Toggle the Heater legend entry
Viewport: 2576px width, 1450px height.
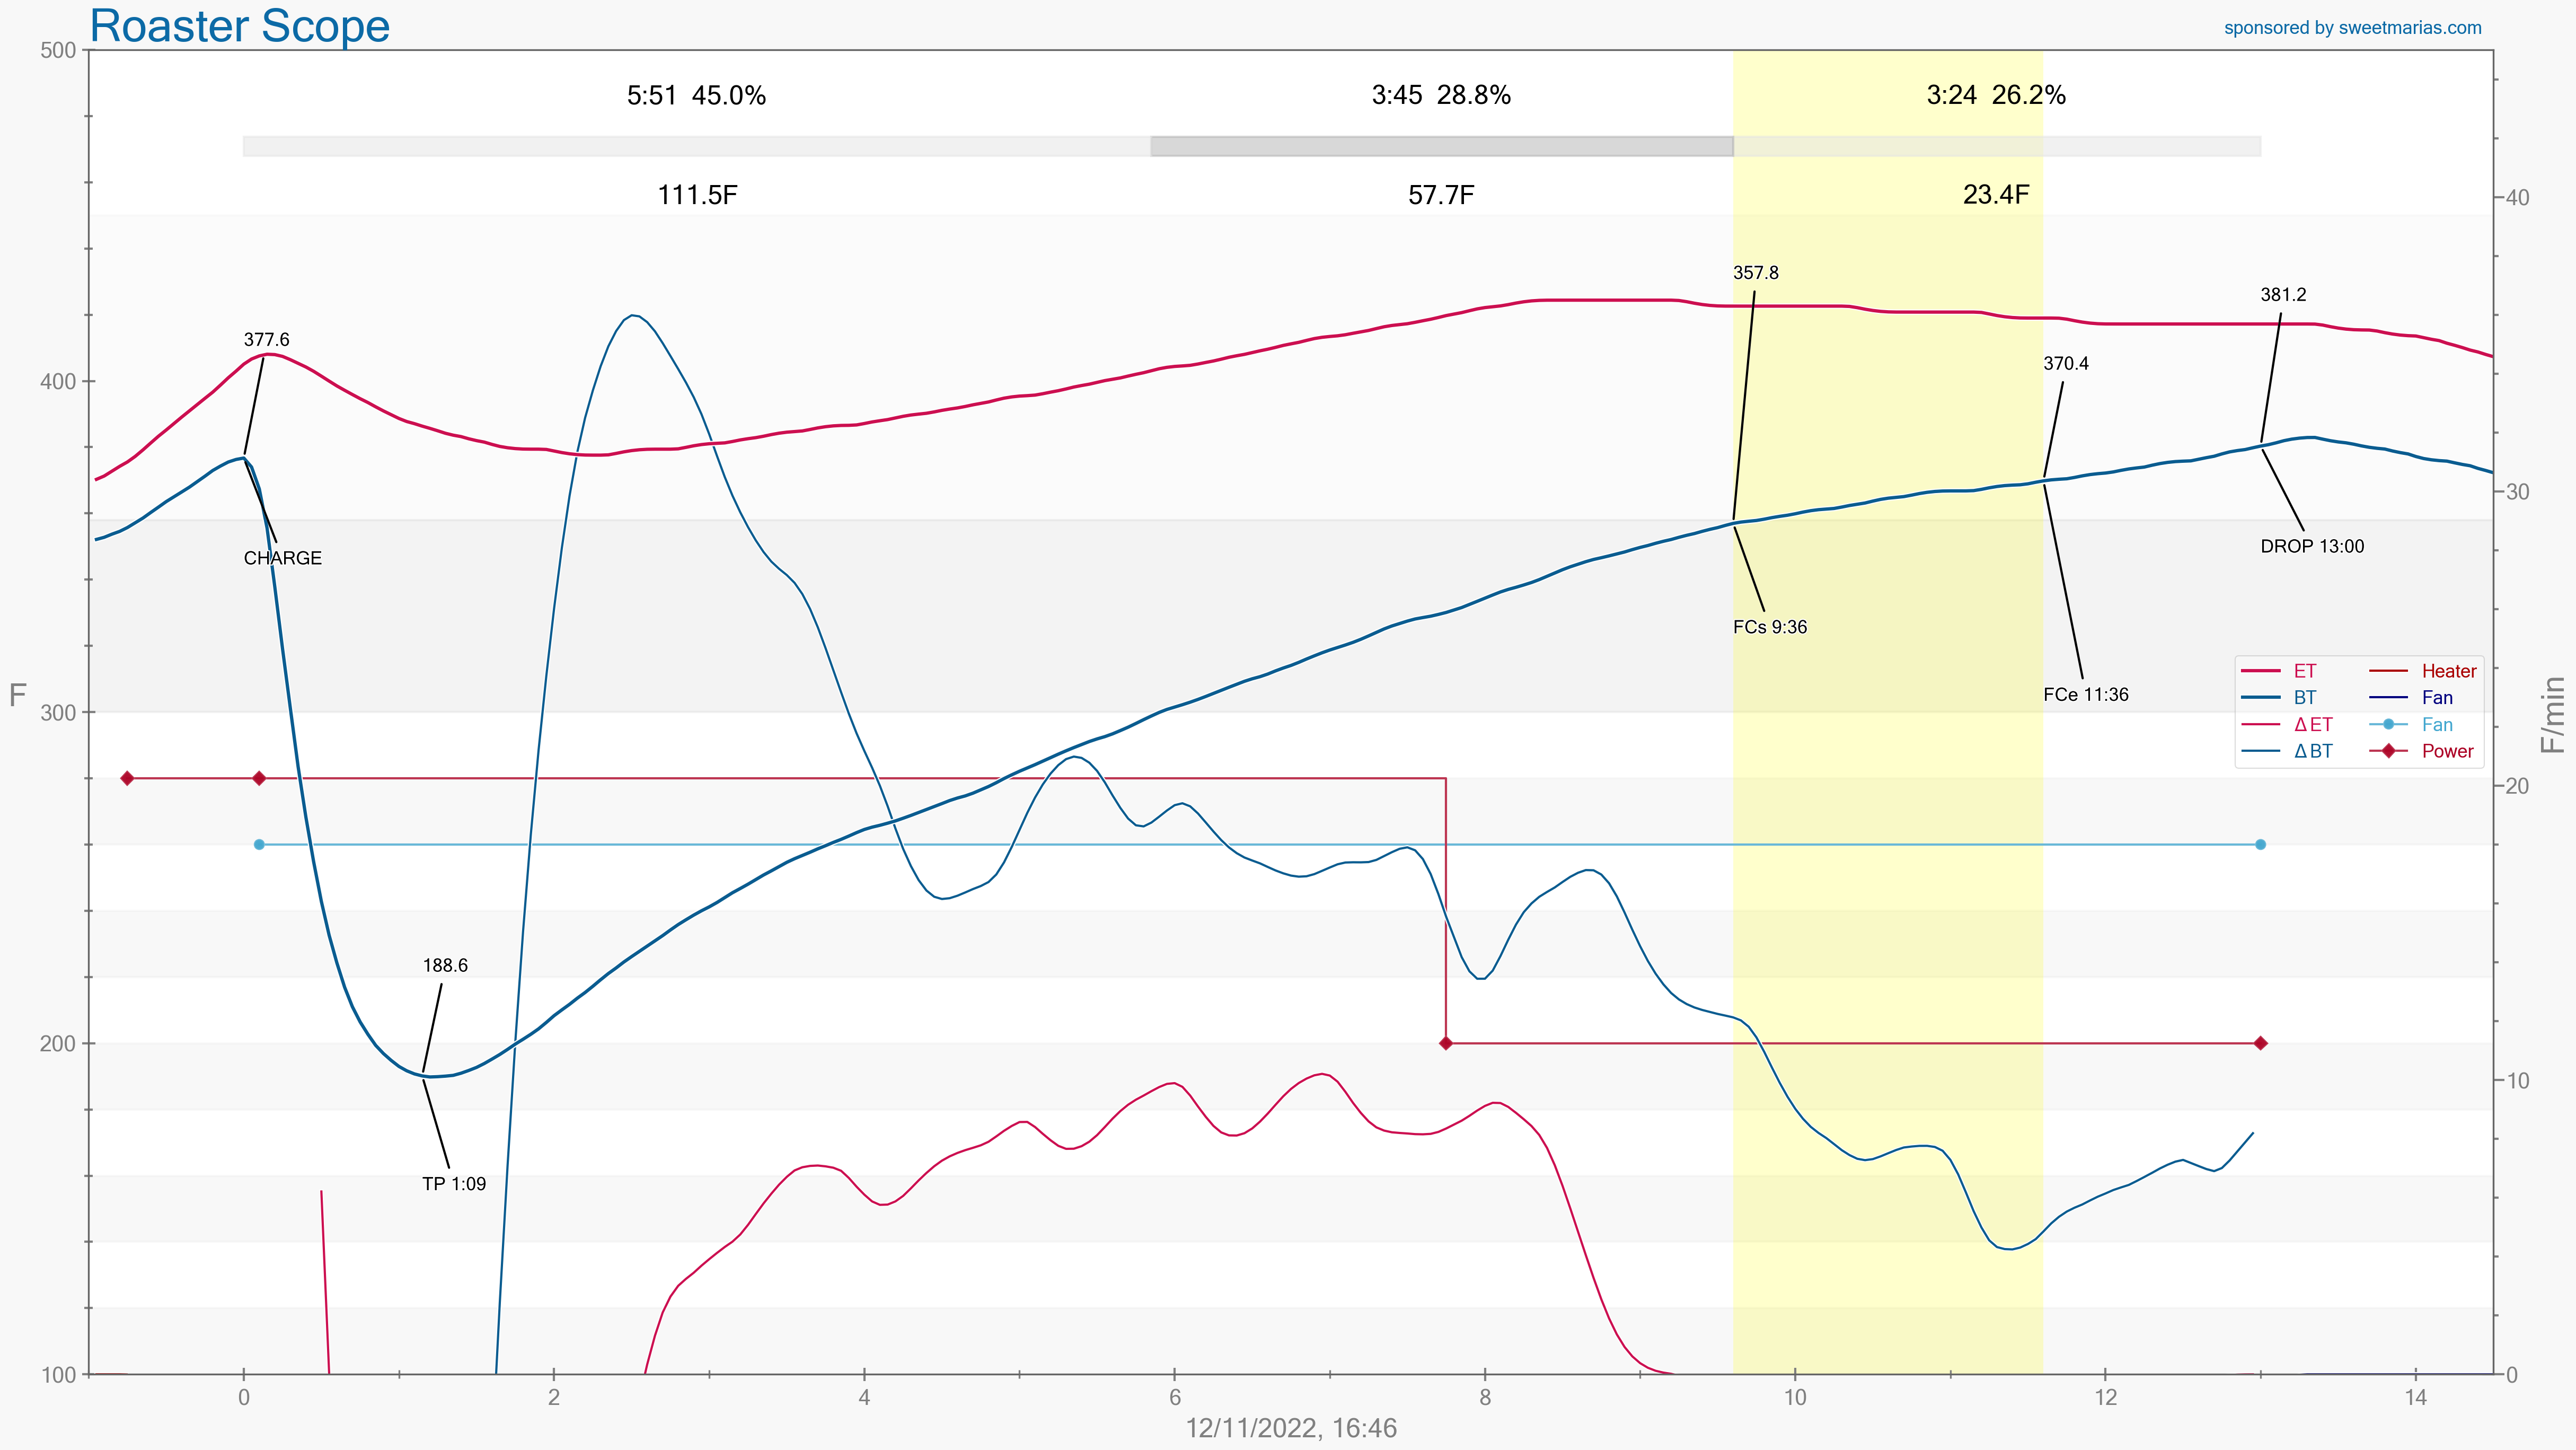point(2448,671)
